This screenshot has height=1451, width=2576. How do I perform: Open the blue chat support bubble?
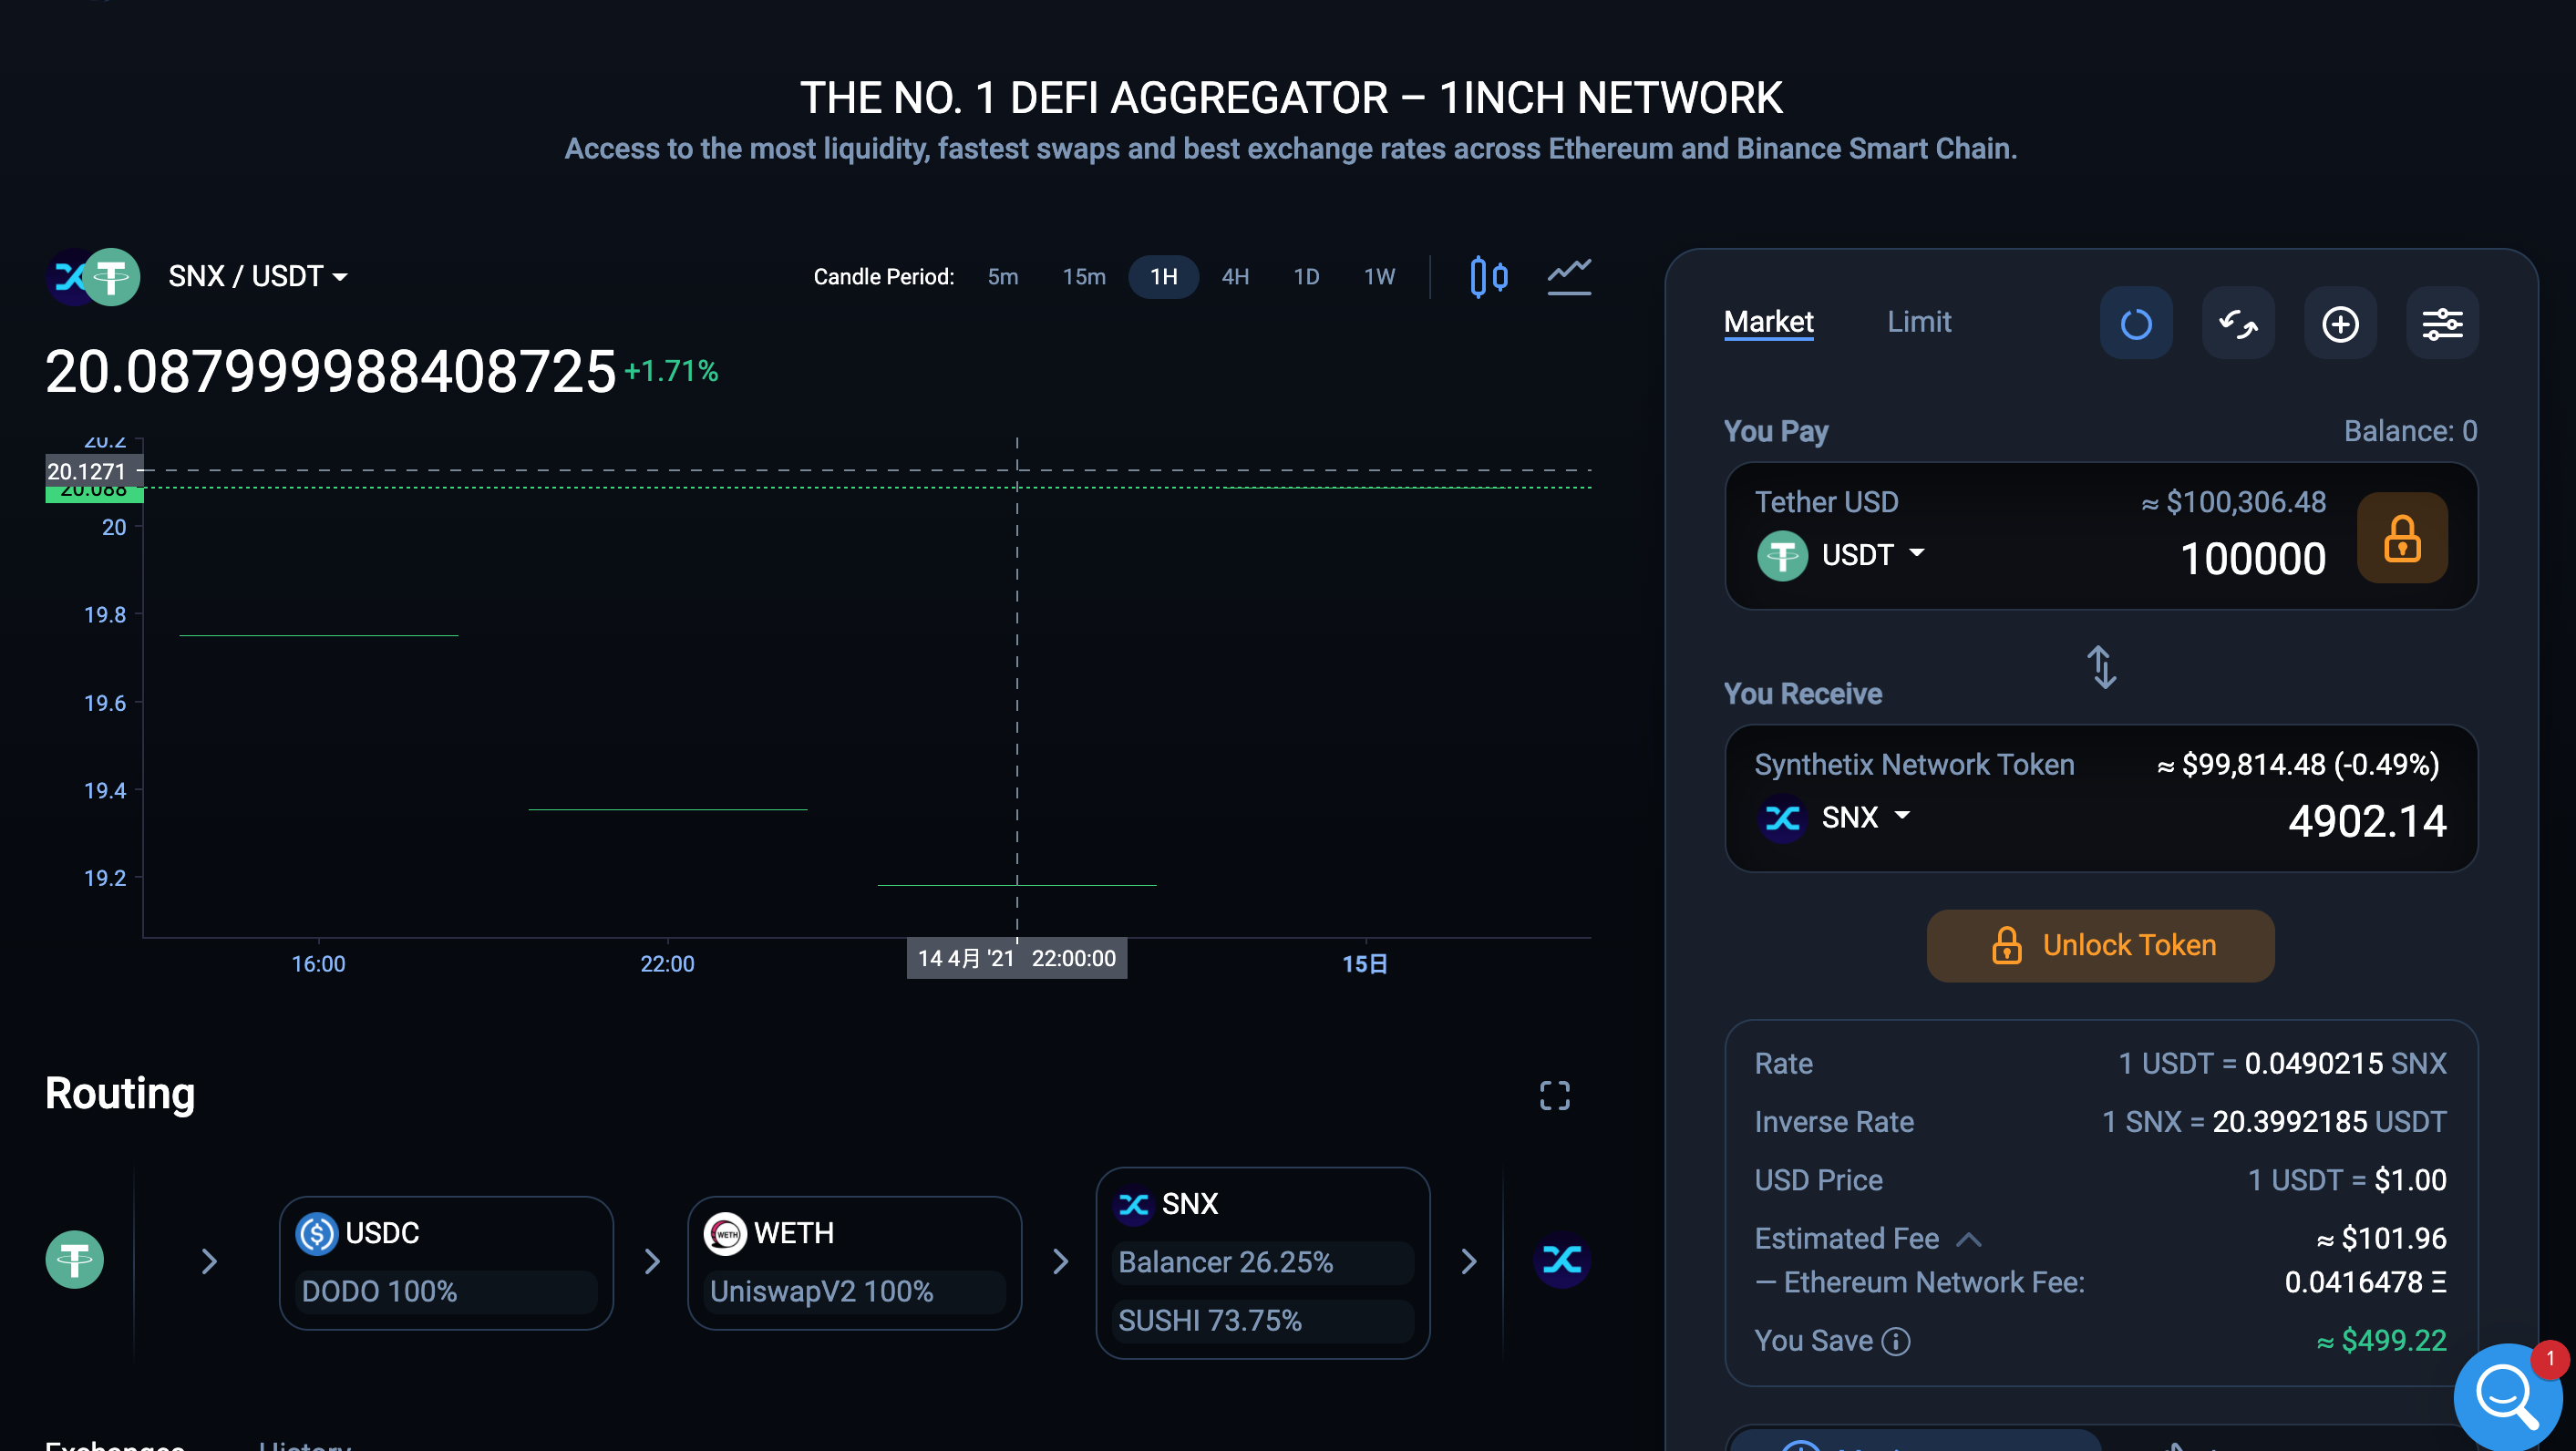pyautogui.click(x=2506, y=1395)
